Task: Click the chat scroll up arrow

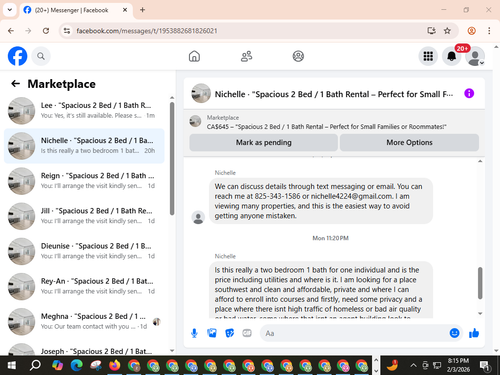Action: (480, 161)
